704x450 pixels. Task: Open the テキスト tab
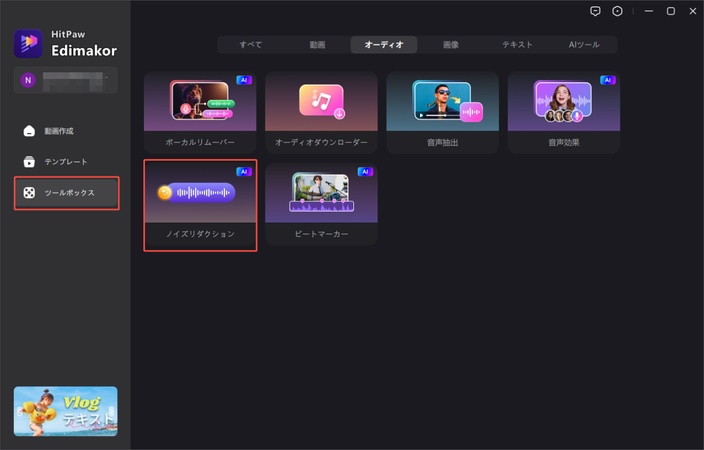tap(517, 44)
